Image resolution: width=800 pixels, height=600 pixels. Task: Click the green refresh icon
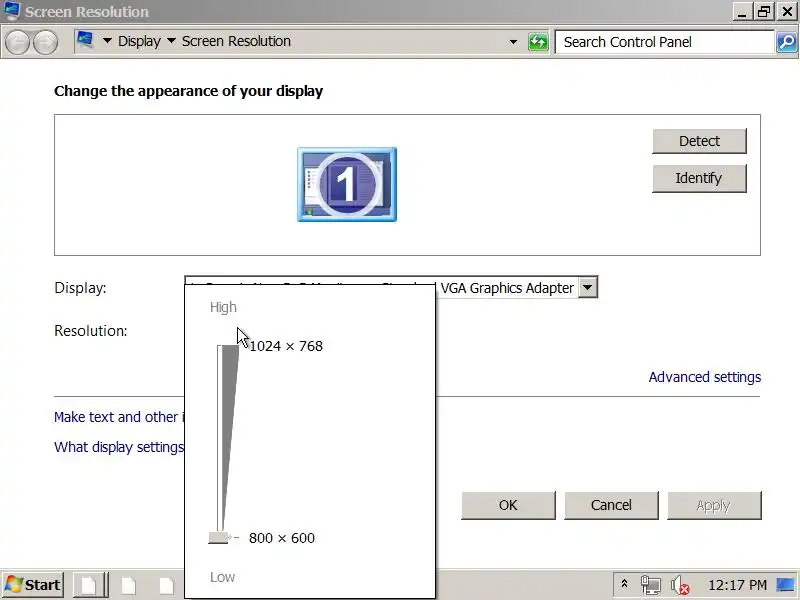(x=538, y=42)
